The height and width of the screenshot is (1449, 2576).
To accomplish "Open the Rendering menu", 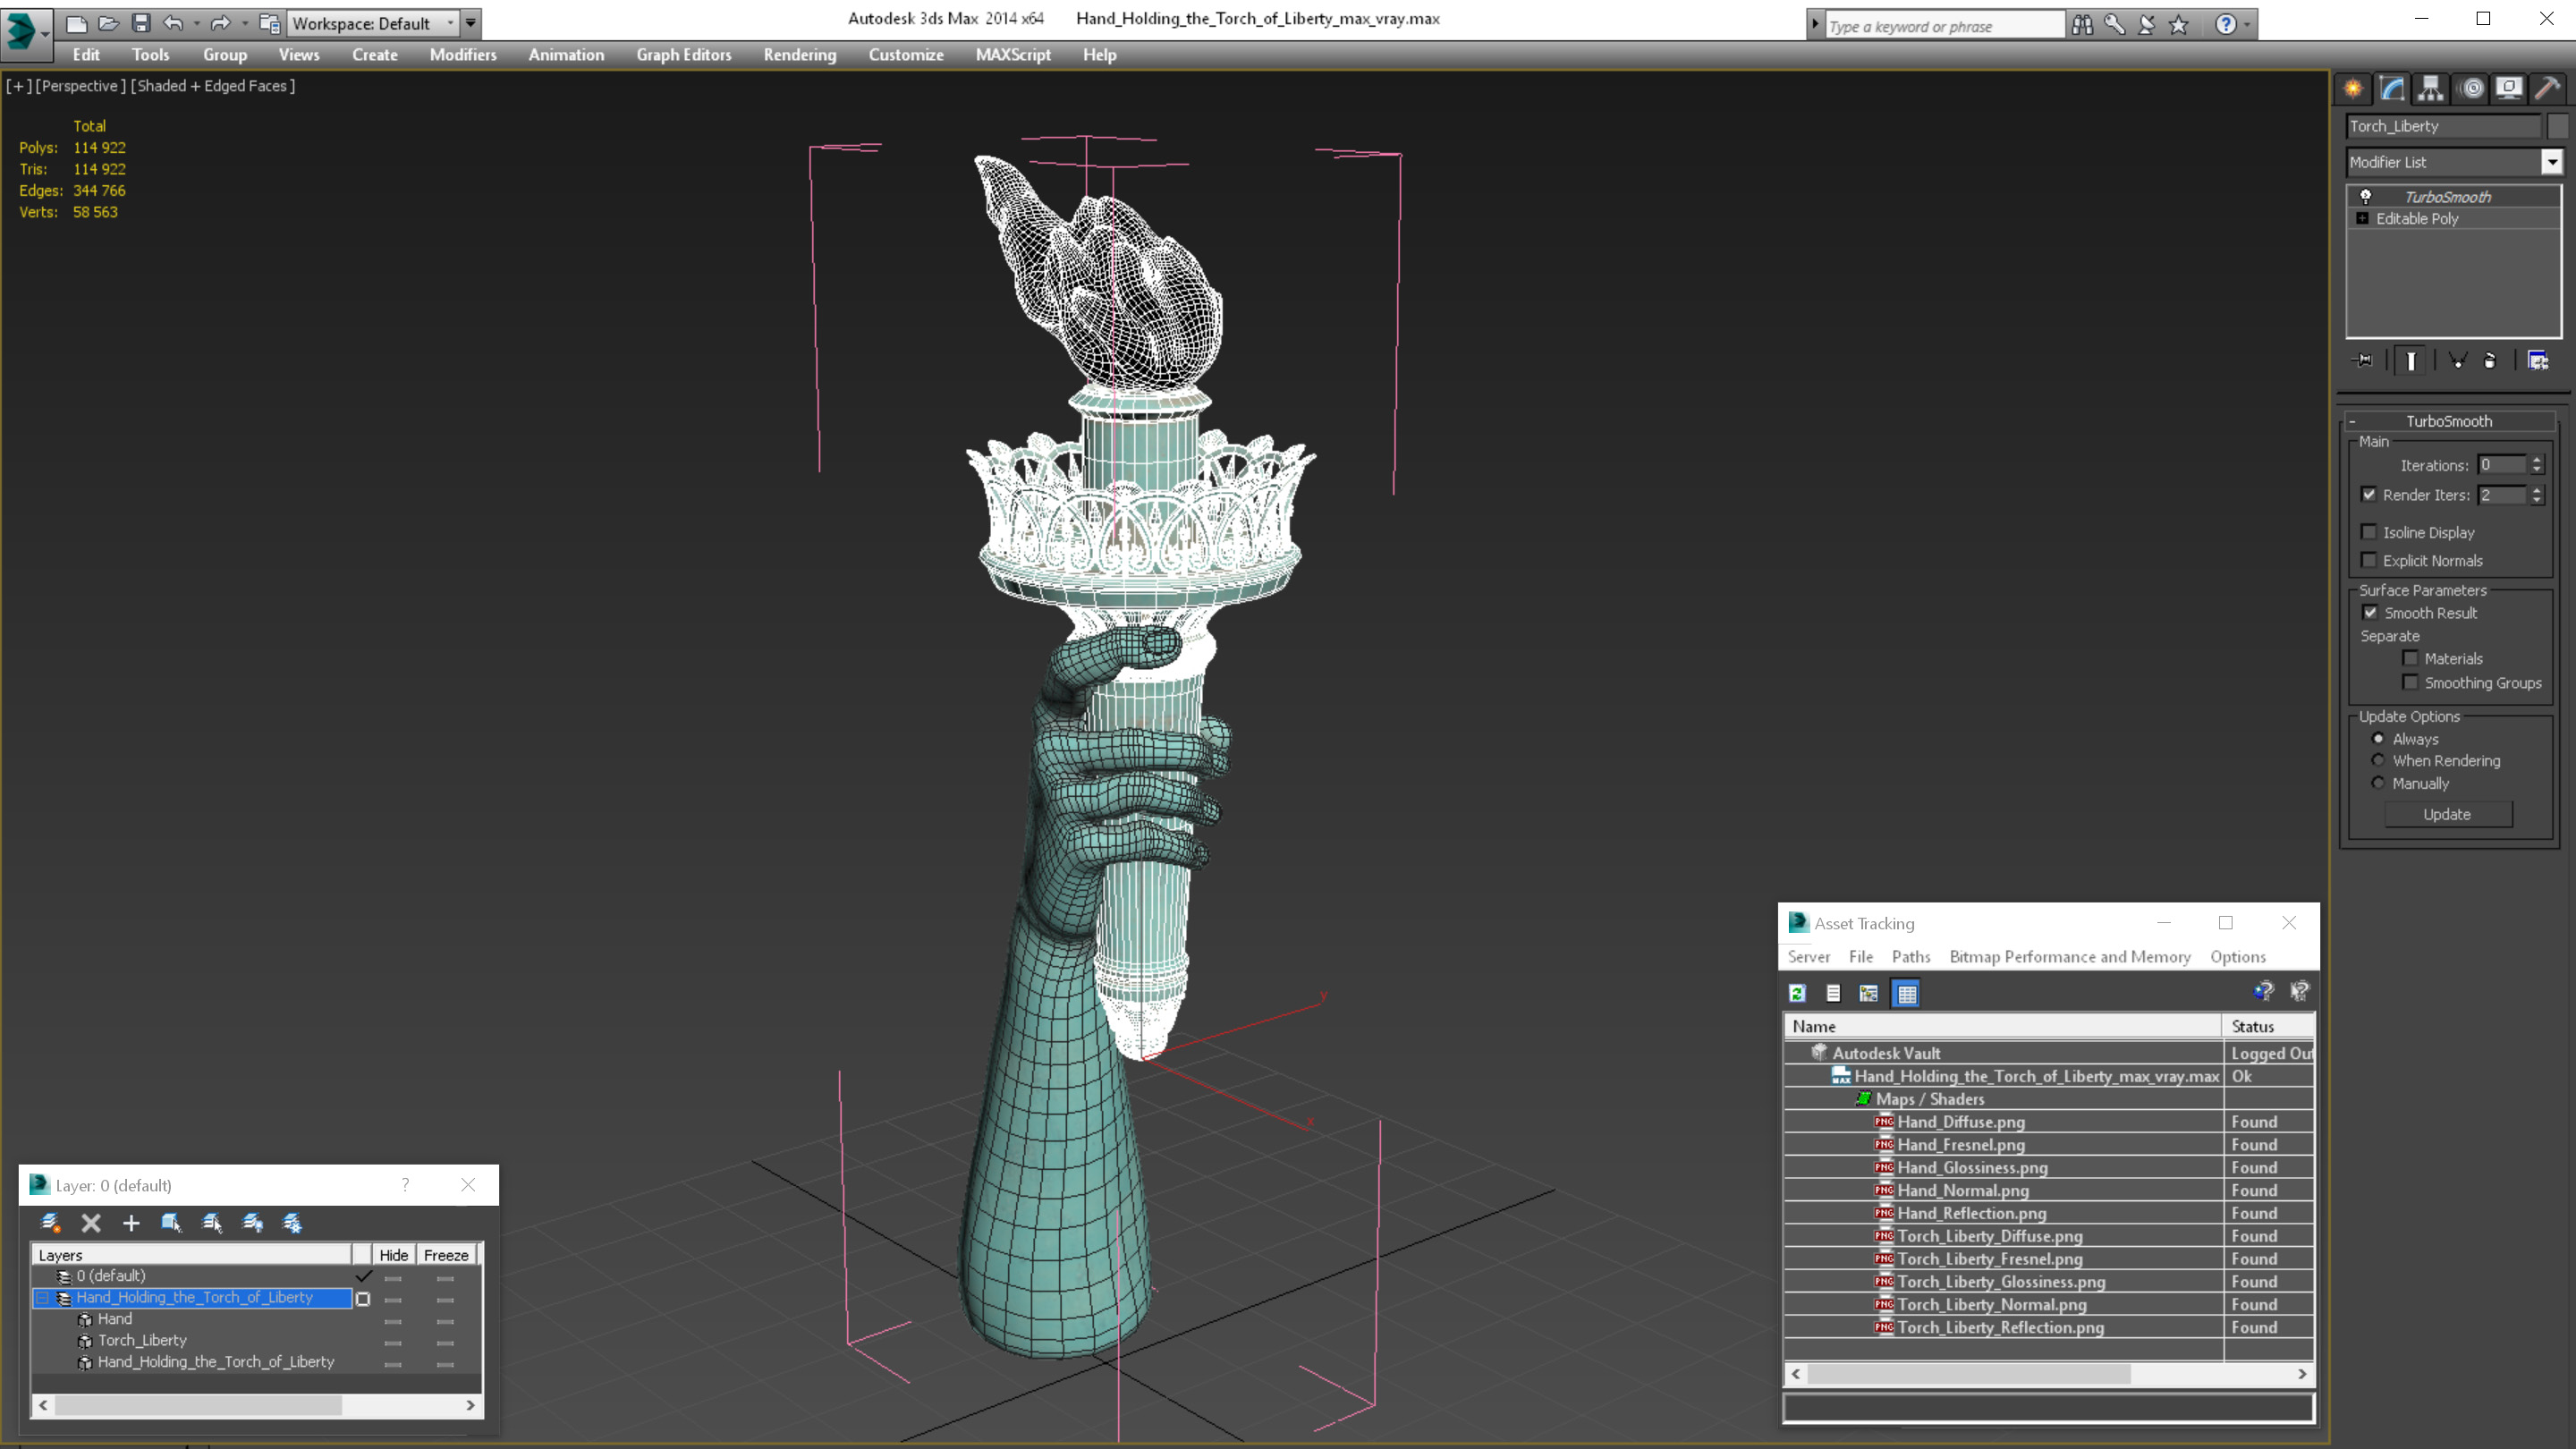I will point(800,55).
